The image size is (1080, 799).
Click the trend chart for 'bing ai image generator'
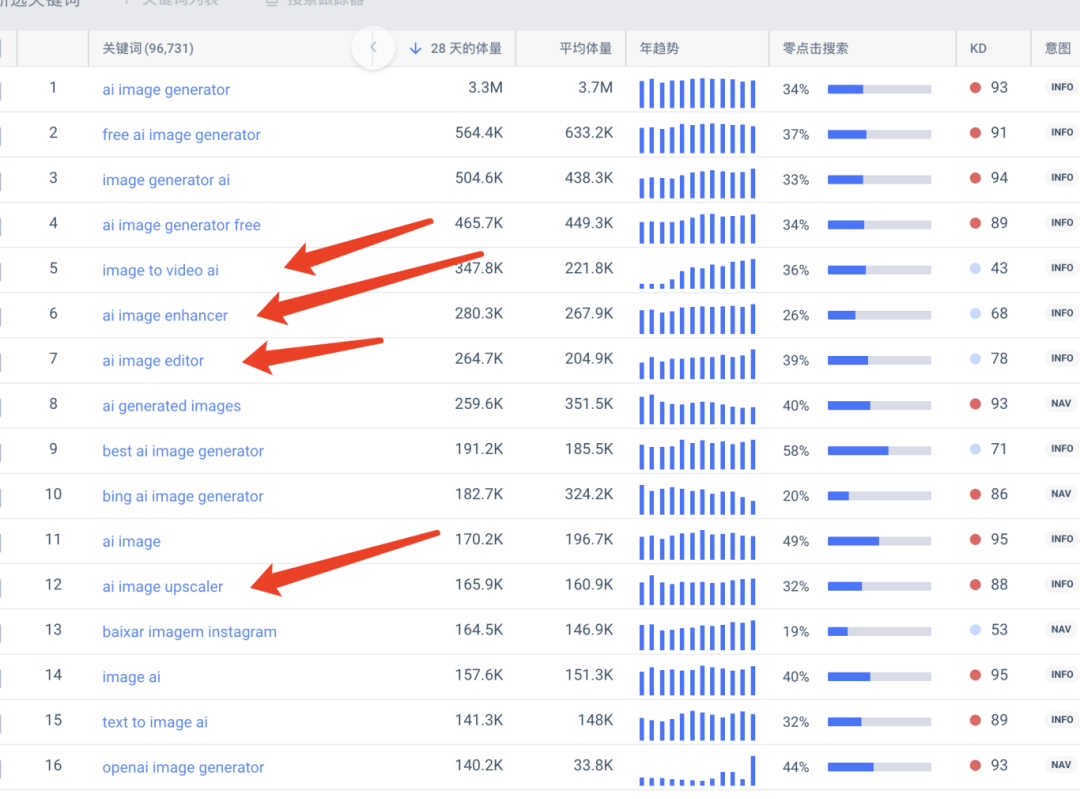[697, 499]
